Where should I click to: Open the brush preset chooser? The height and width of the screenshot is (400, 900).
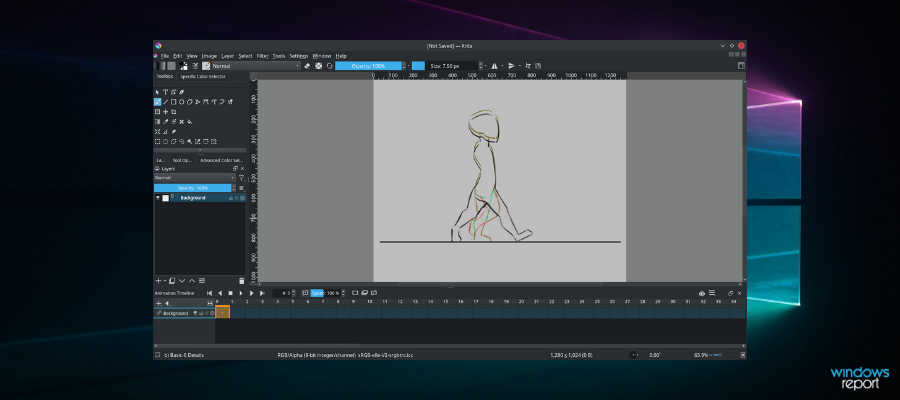(x=206, y=66)
